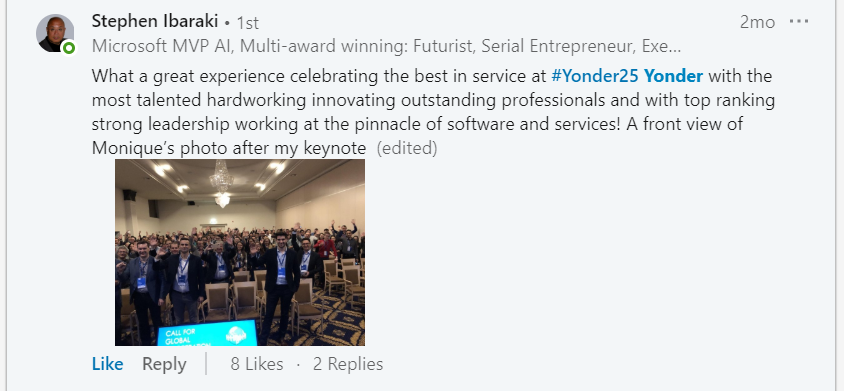Image resolution: width=844 pixels, height=391 pixels.
Task: Click the 1st degree connection label
Action: [x=248, y=23]
